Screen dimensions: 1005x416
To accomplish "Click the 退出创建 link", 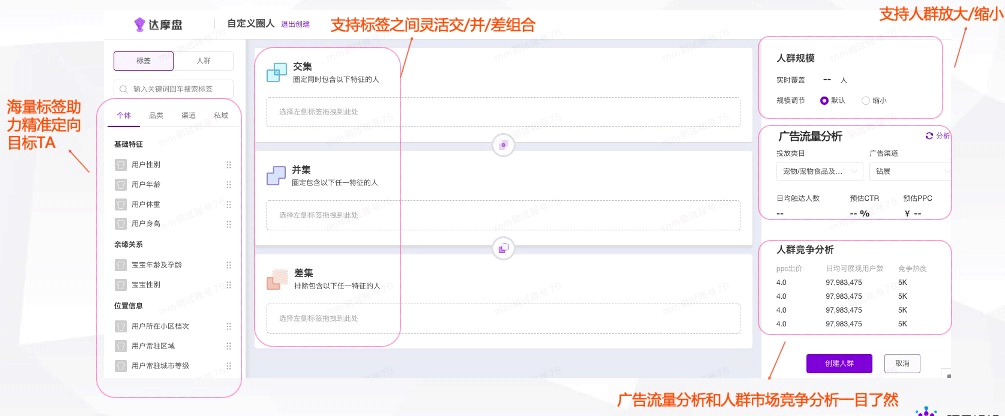I will point(295,23).
